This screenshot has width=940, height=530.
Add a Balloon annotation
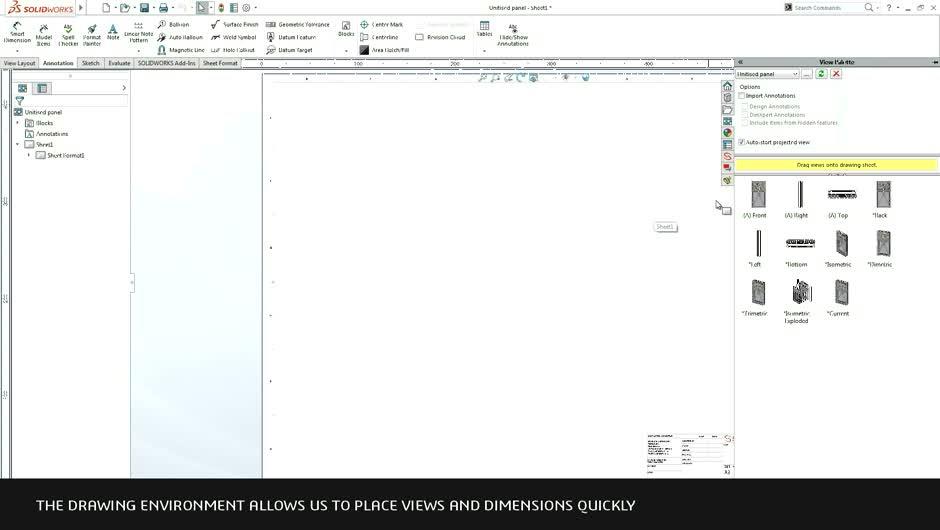pyautogui.click(x=172, y=24)
